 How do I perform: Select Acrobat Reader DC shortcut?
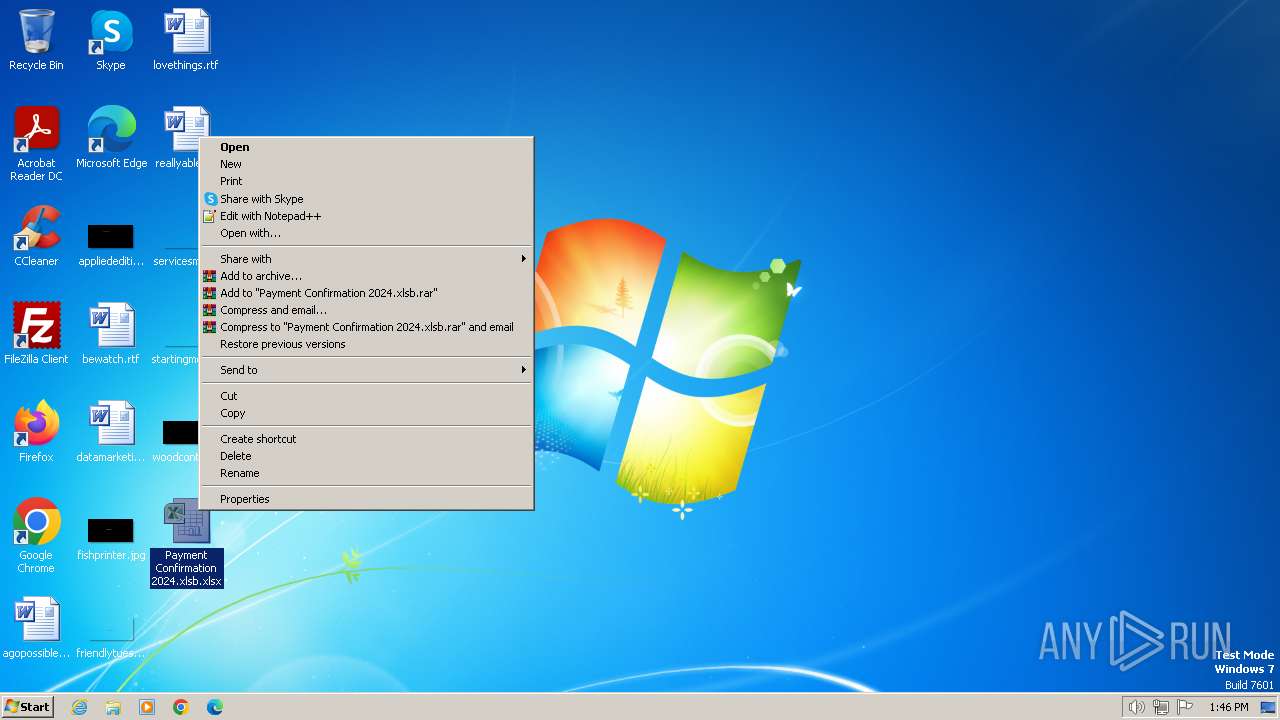click(36, 144)
